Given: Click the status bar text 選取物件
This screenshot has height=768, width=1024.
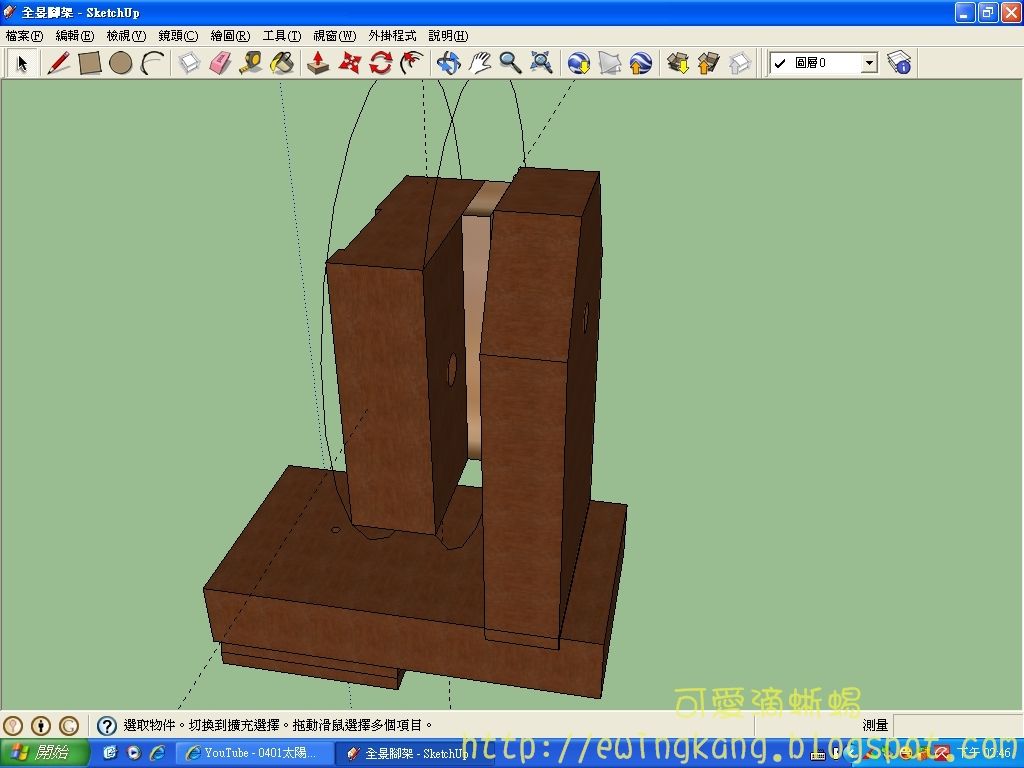Looking at the screenshot, I should click(150, 725).
